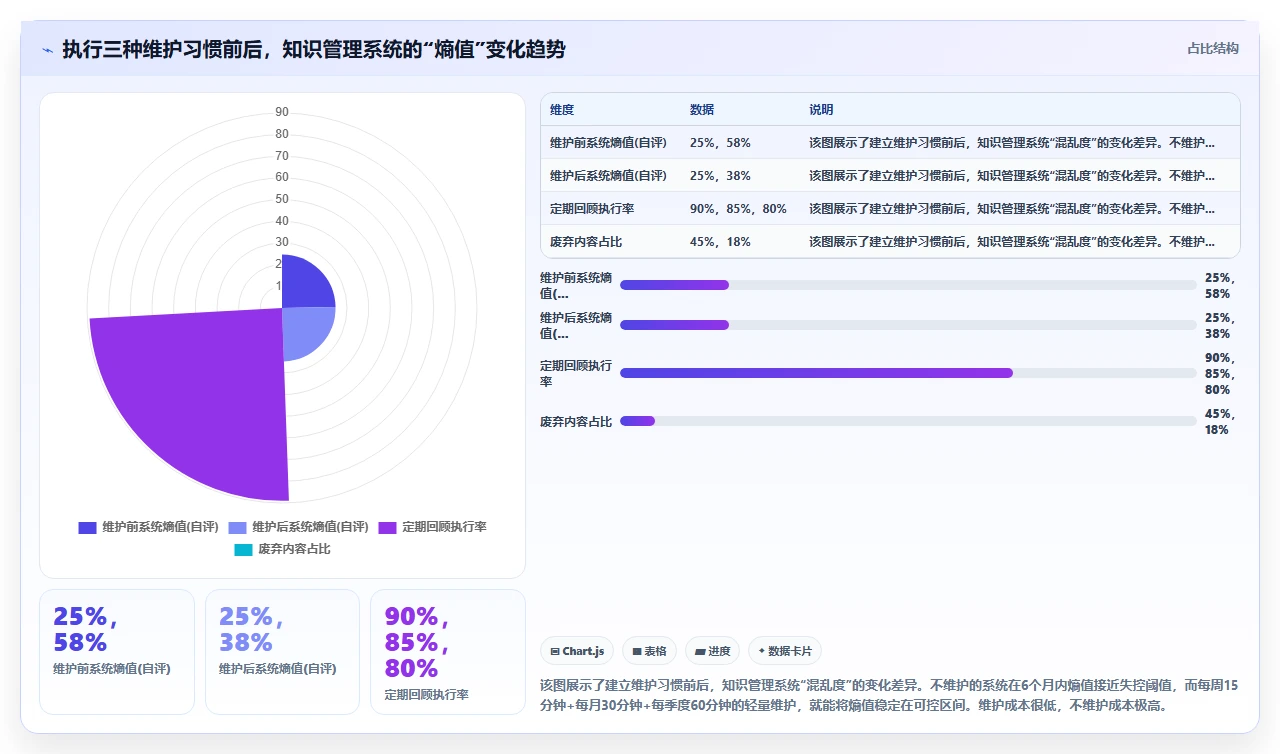1280x754 pixels.
Task: Click the 占比结构 label at top right
Action: point(1213,48)
